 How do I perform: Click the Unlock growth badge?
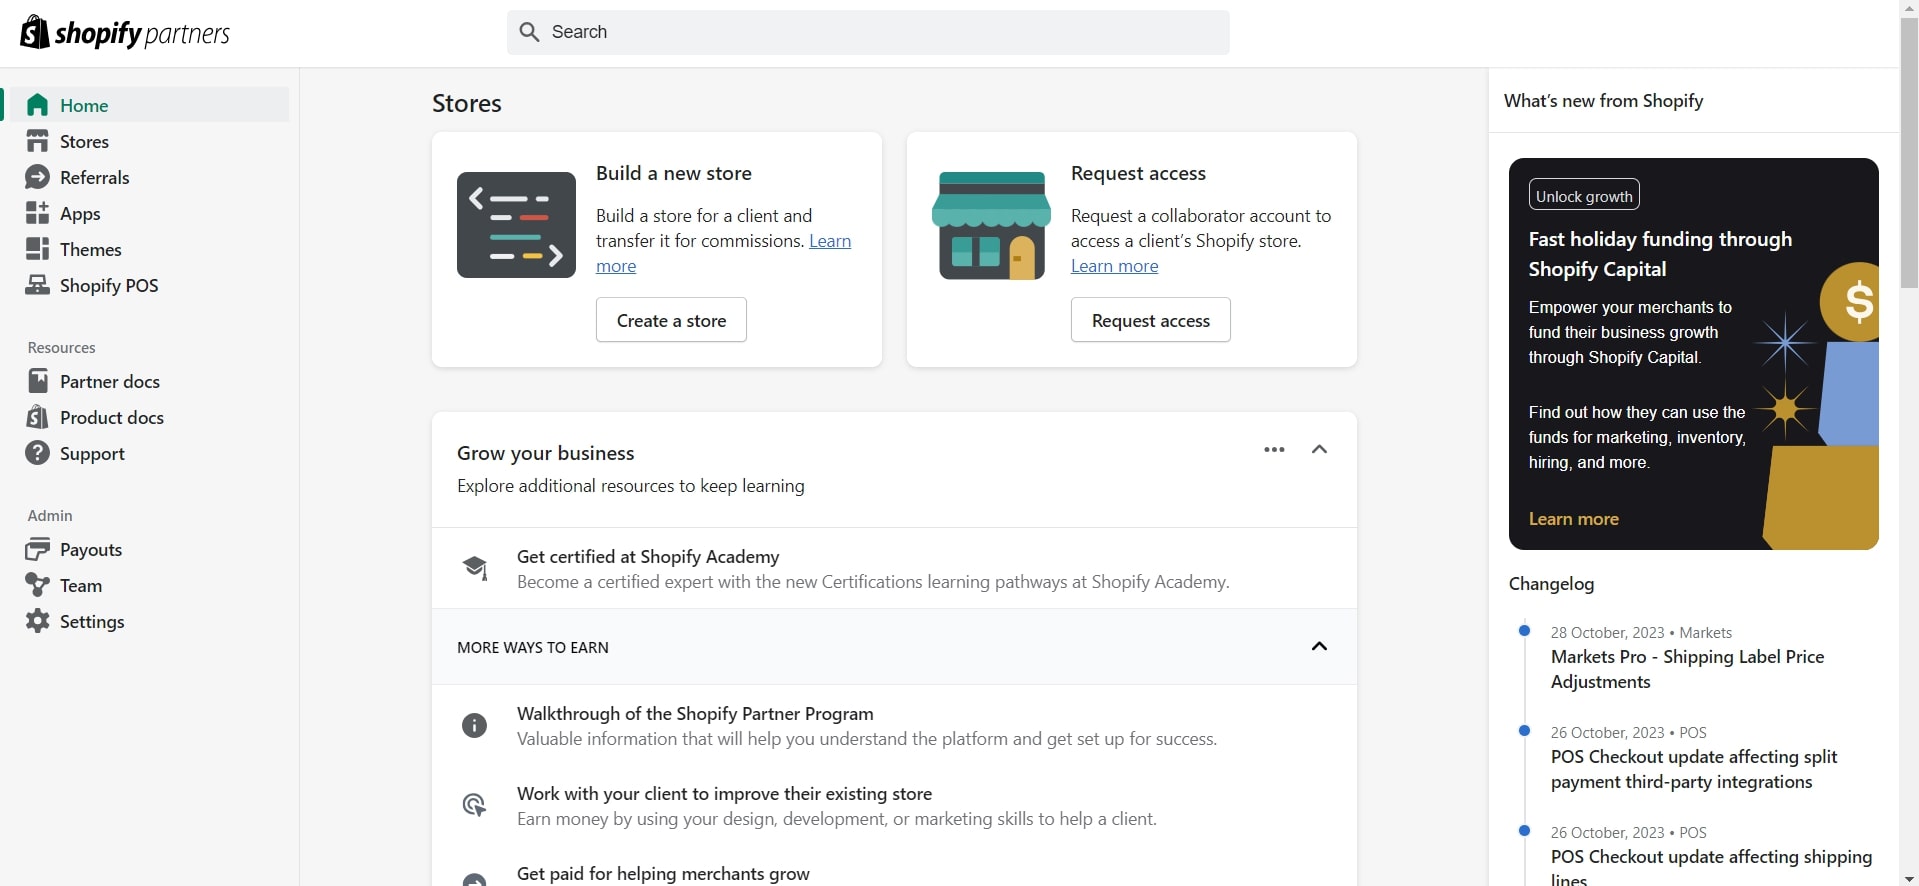[x=1584, y=195]
